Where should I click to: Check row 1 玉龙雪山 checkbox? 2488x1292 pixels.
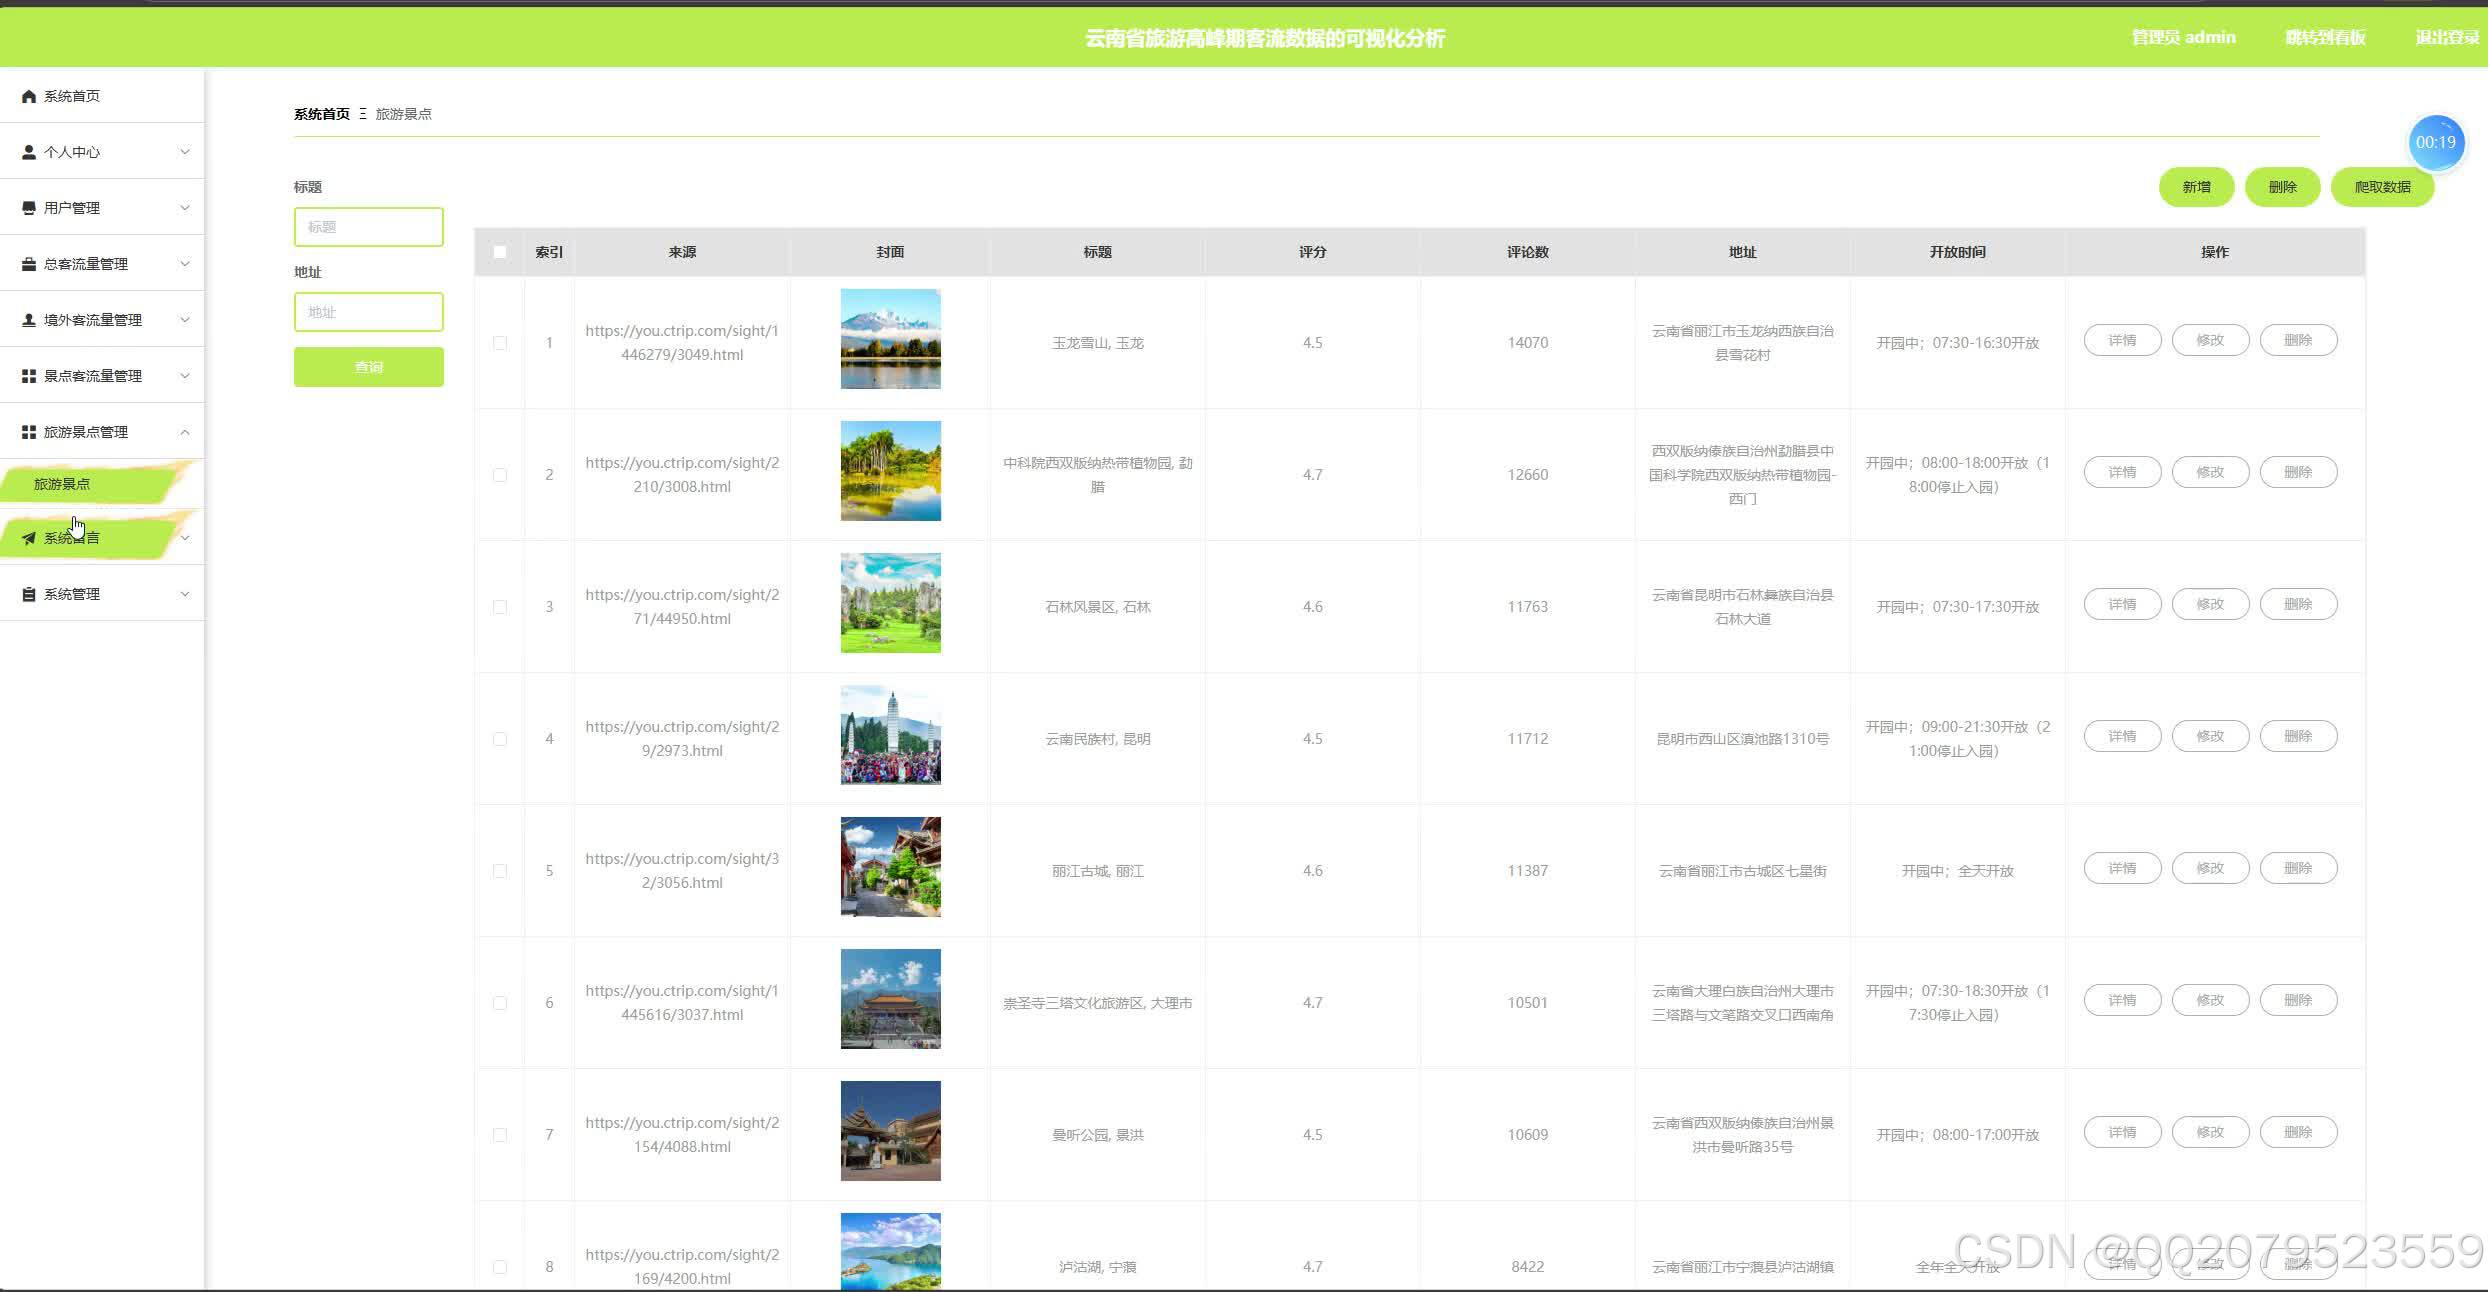pyautogui.click(x=500, y=343)
